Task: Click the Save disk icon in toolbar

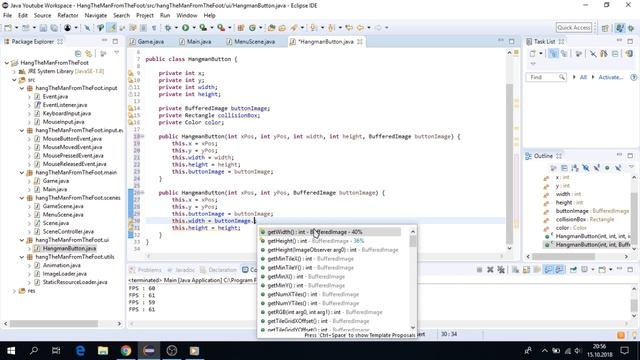Action: pos(43,28)
